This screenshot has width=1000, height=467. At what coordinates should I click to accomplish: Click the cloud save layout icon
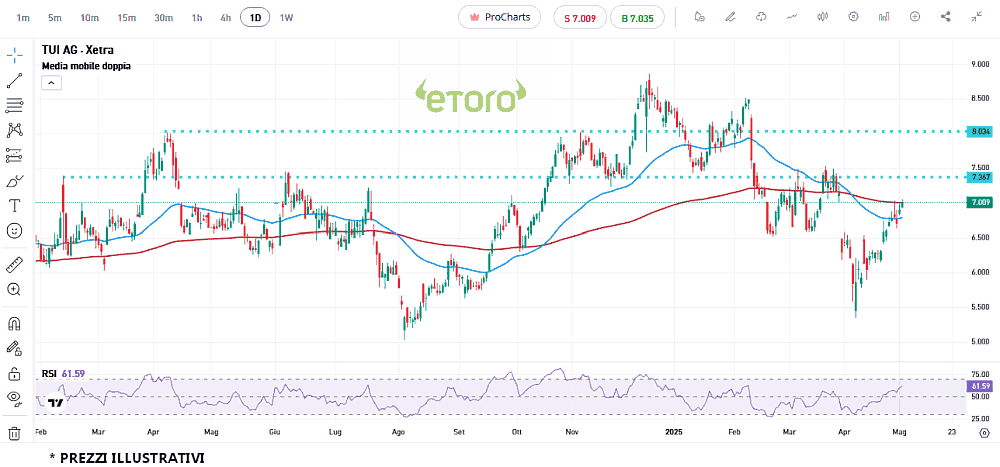point(761,17)
